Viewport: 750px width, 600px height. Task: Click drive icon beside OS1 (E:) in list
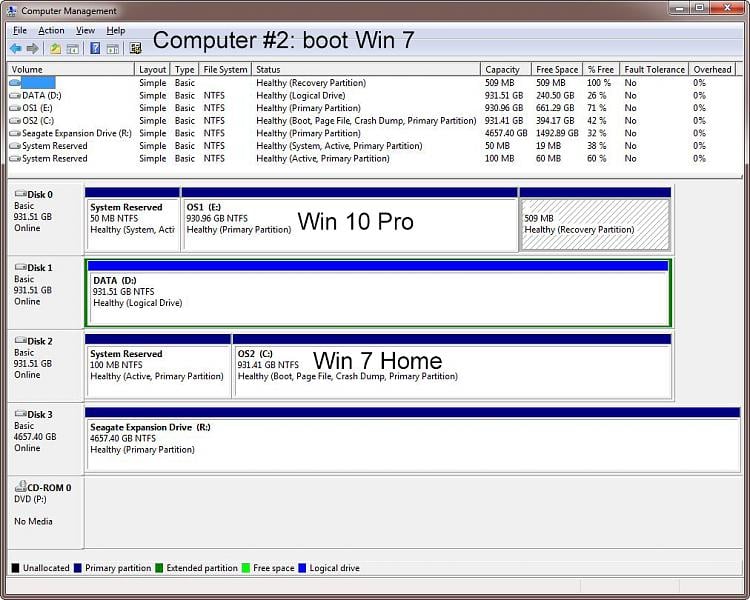click(x=15, y=108)
